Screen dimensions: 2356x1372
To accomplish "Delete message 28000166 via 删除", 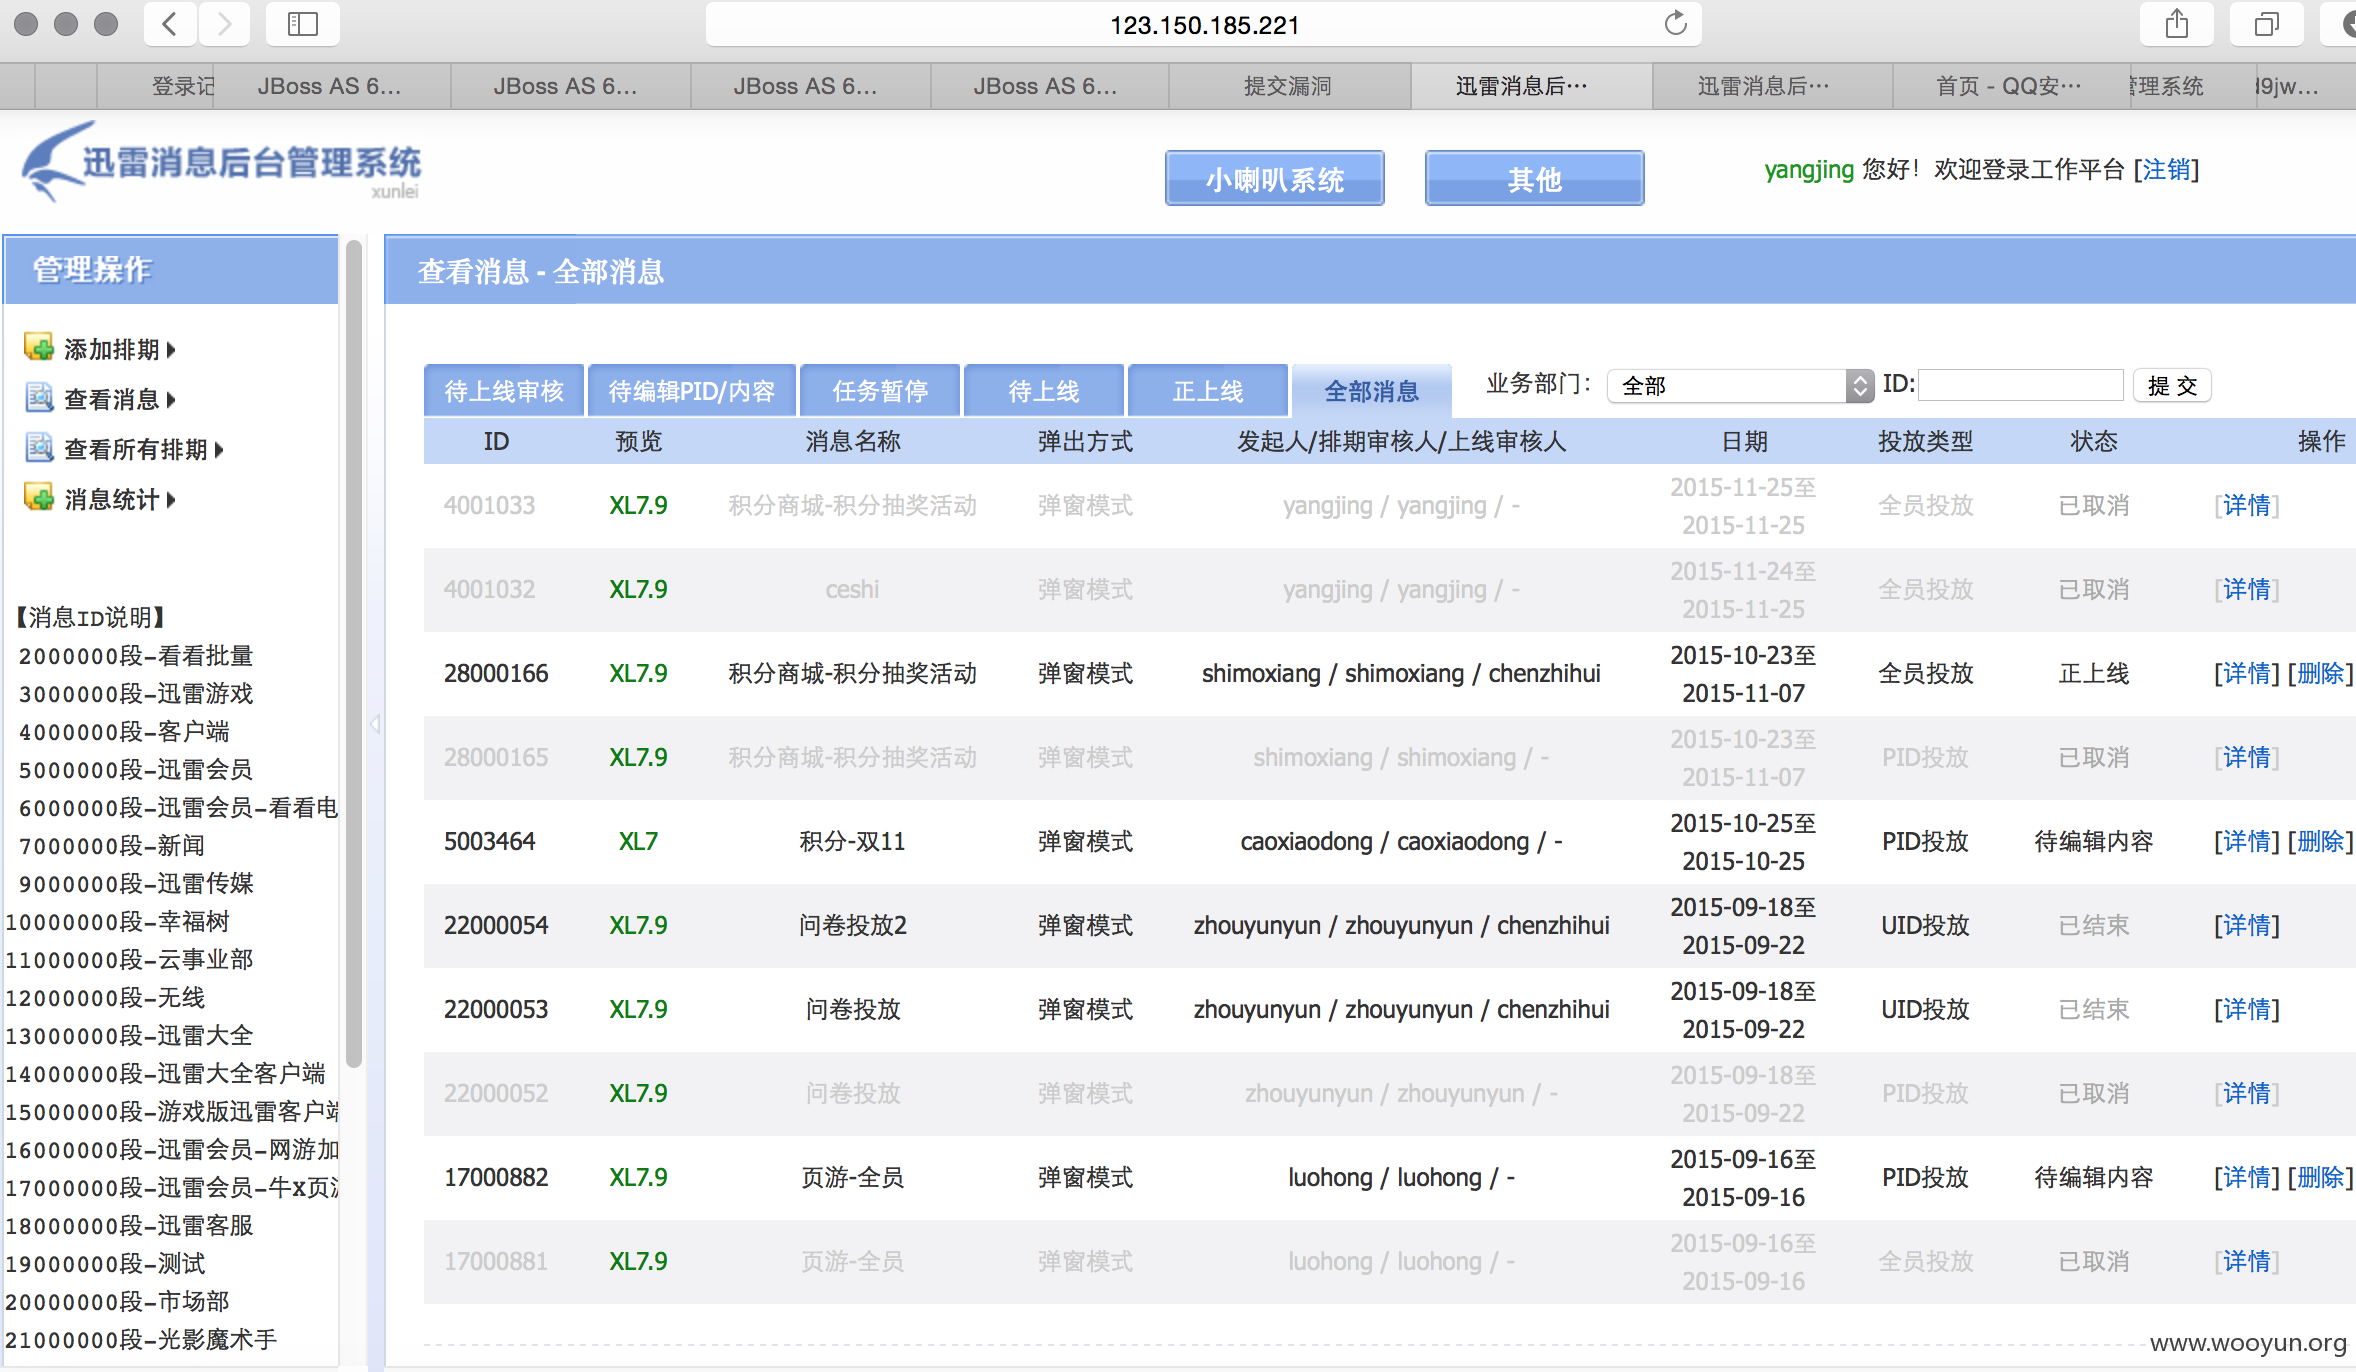I will click(2320, 673).
